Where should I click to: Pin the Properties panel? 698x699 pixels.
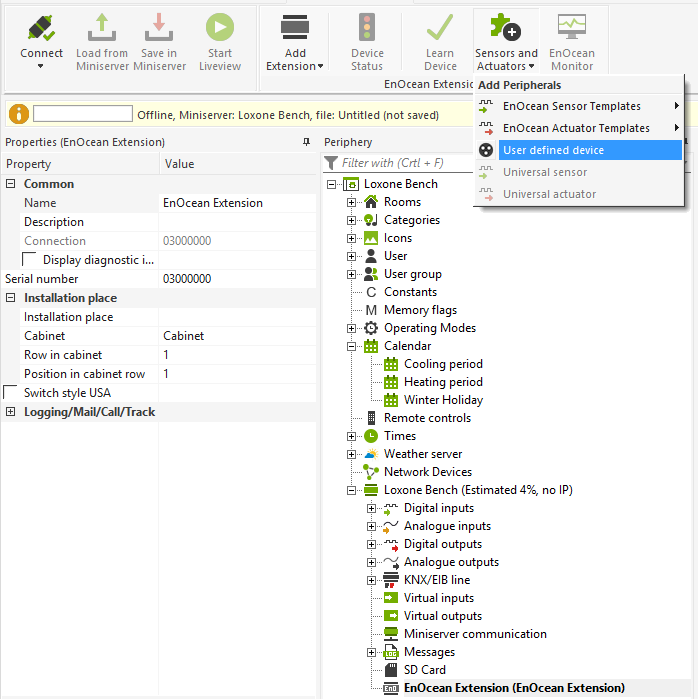[306, 142]
